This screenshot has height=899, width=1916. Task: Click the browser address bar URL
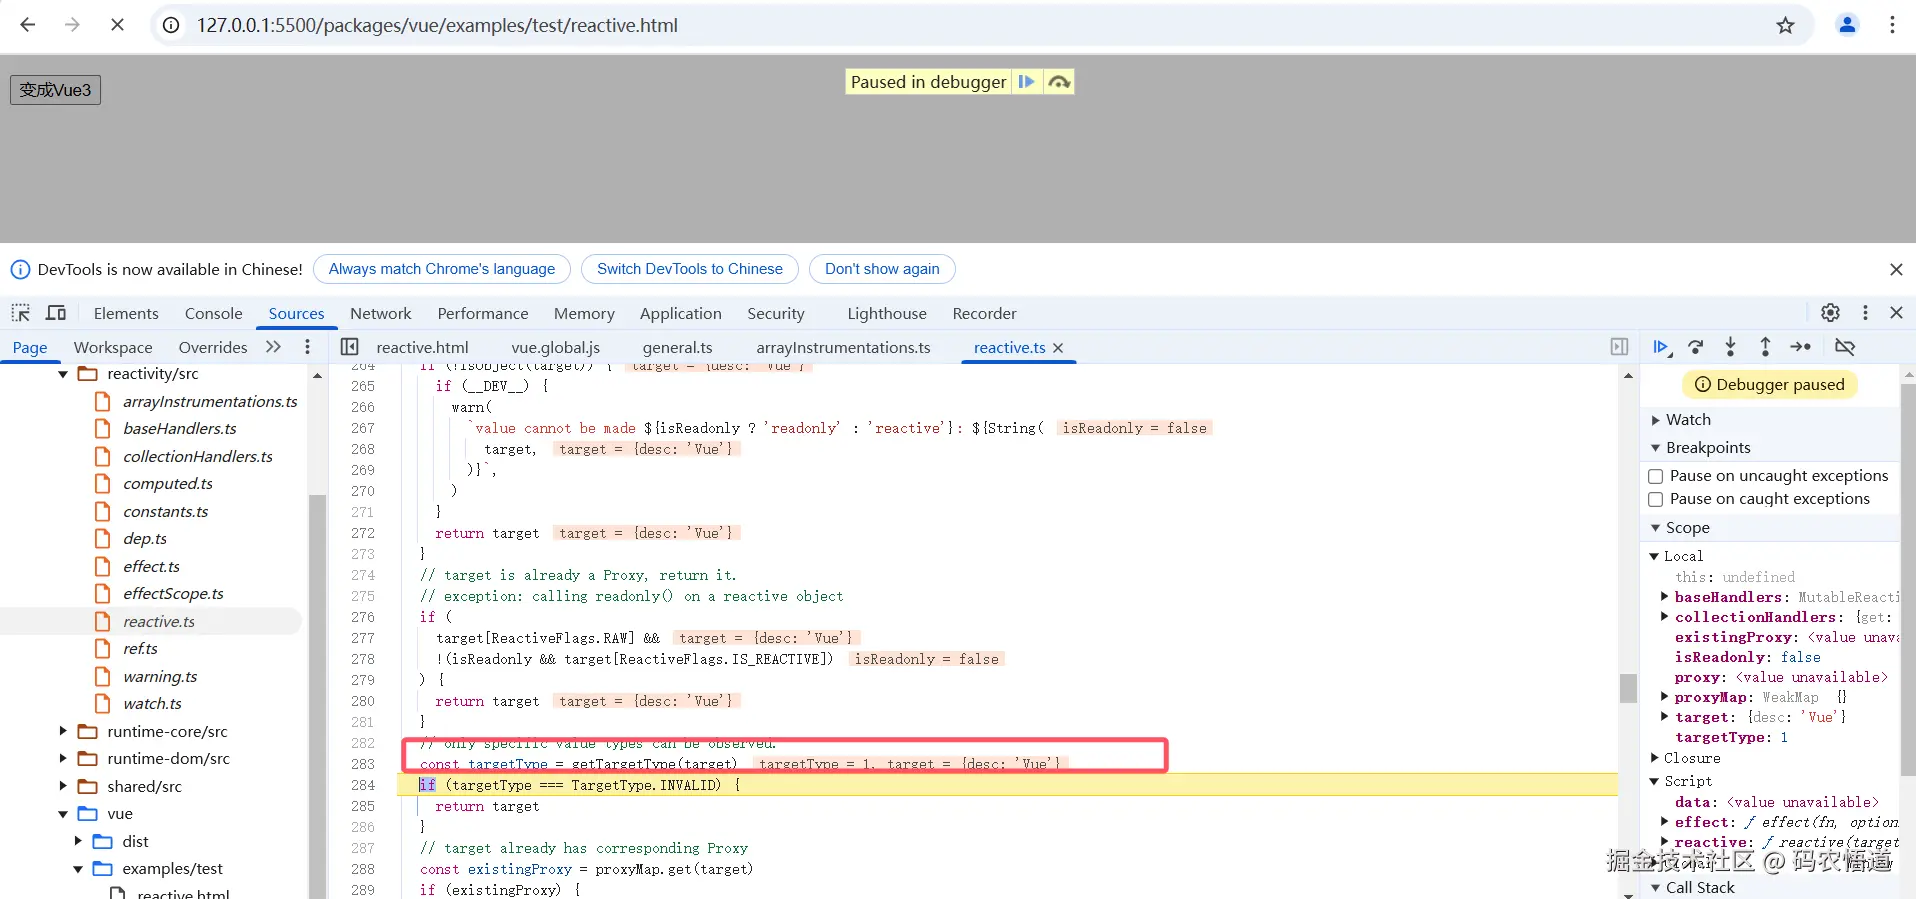click(437, 25)
